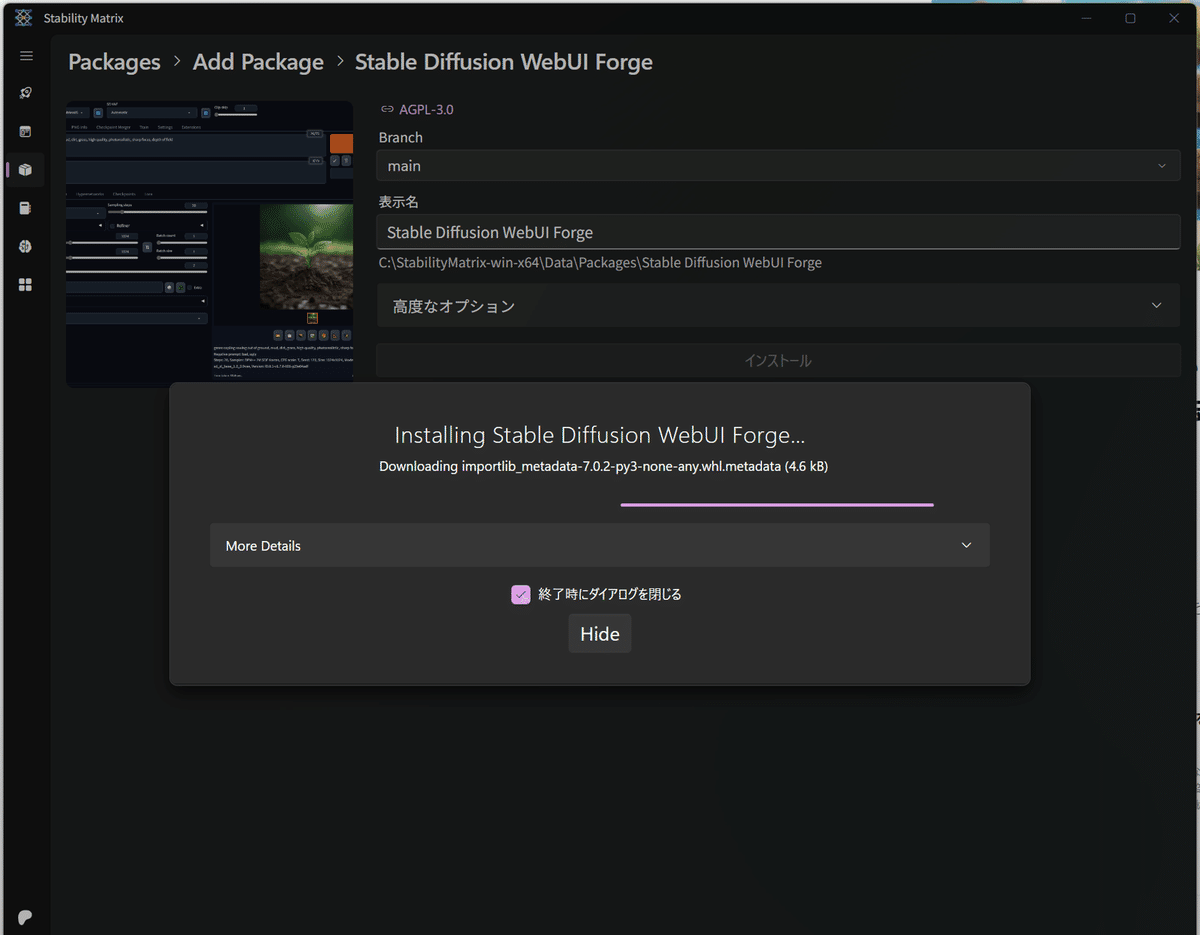Click the download progress bar

coord(777,505)
